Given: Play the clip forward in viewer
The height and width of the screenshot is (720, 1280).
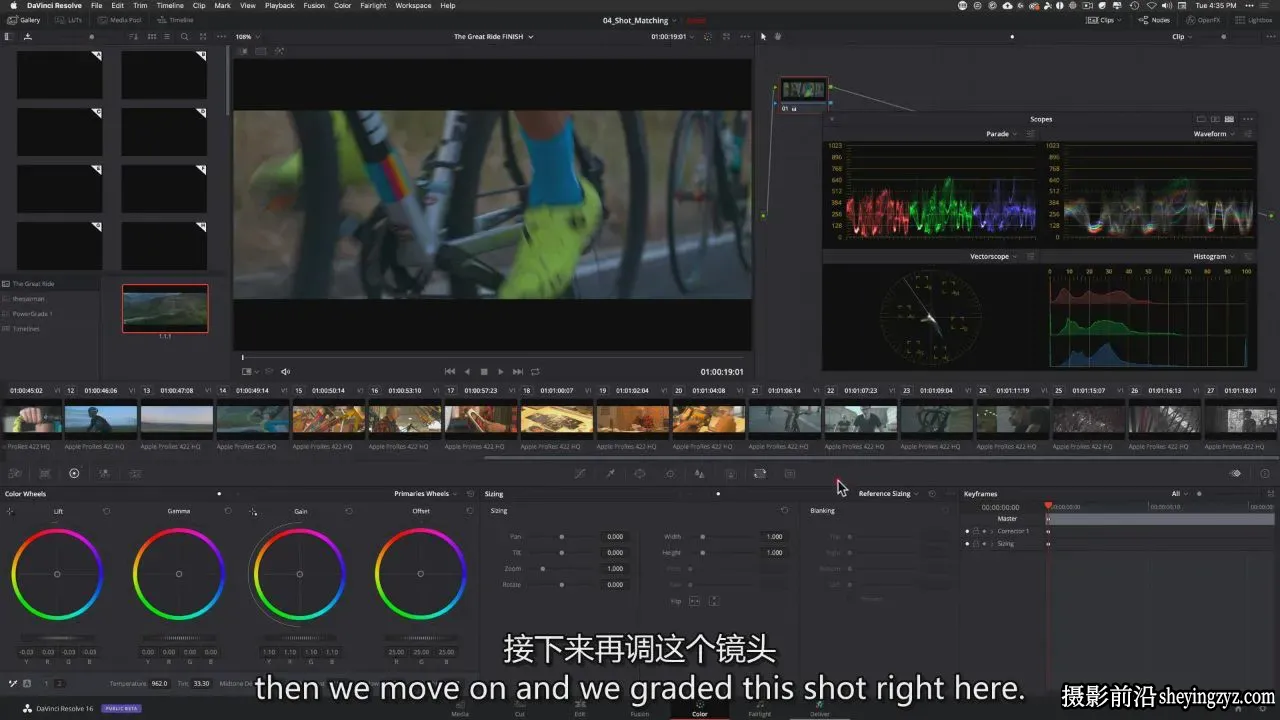Looking at the screenshot, I should coord(501,372).
